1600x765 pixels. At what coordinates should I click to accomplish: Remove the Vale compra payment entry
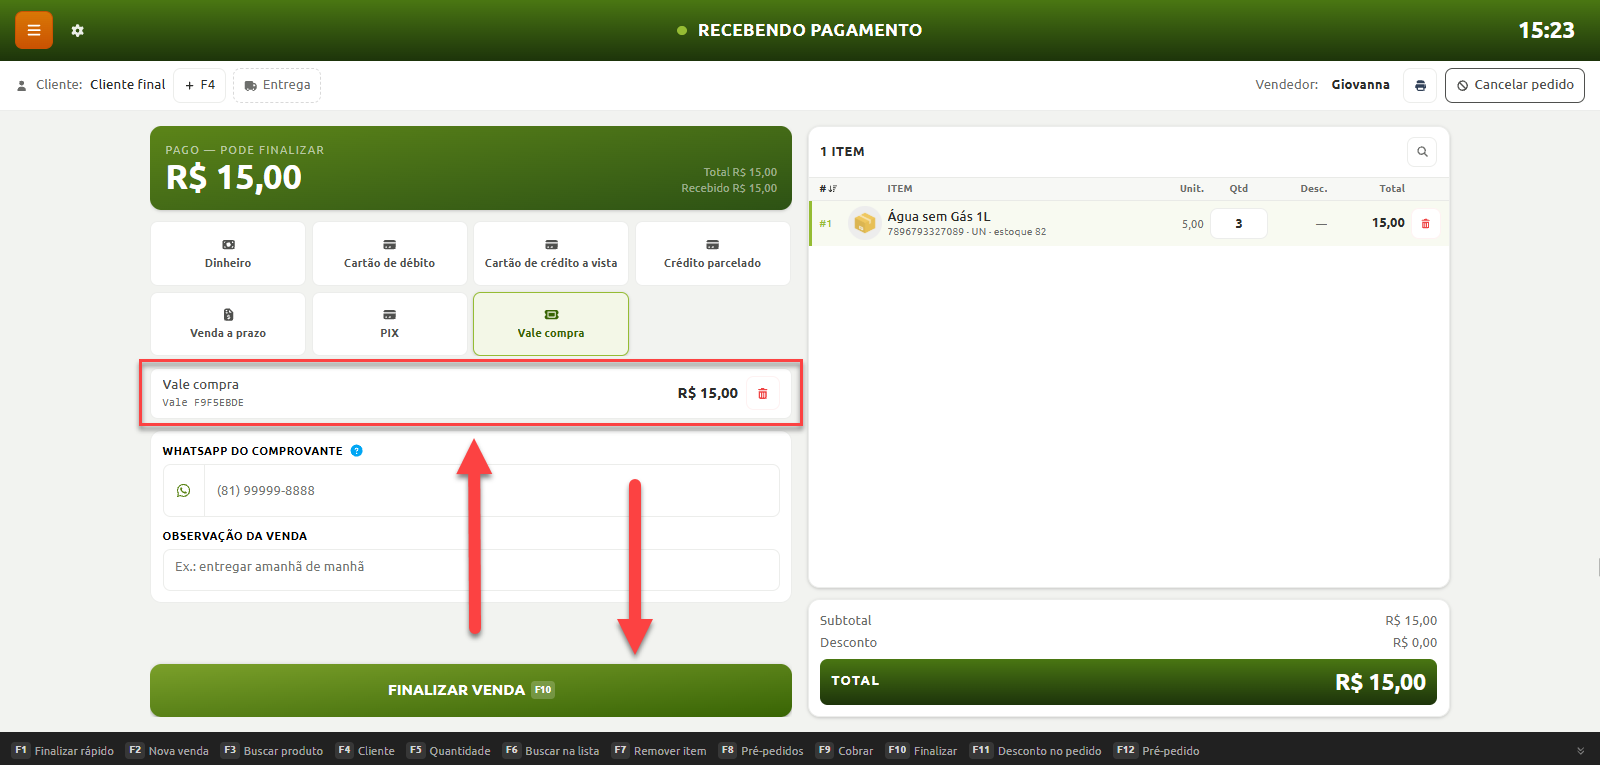763,394
